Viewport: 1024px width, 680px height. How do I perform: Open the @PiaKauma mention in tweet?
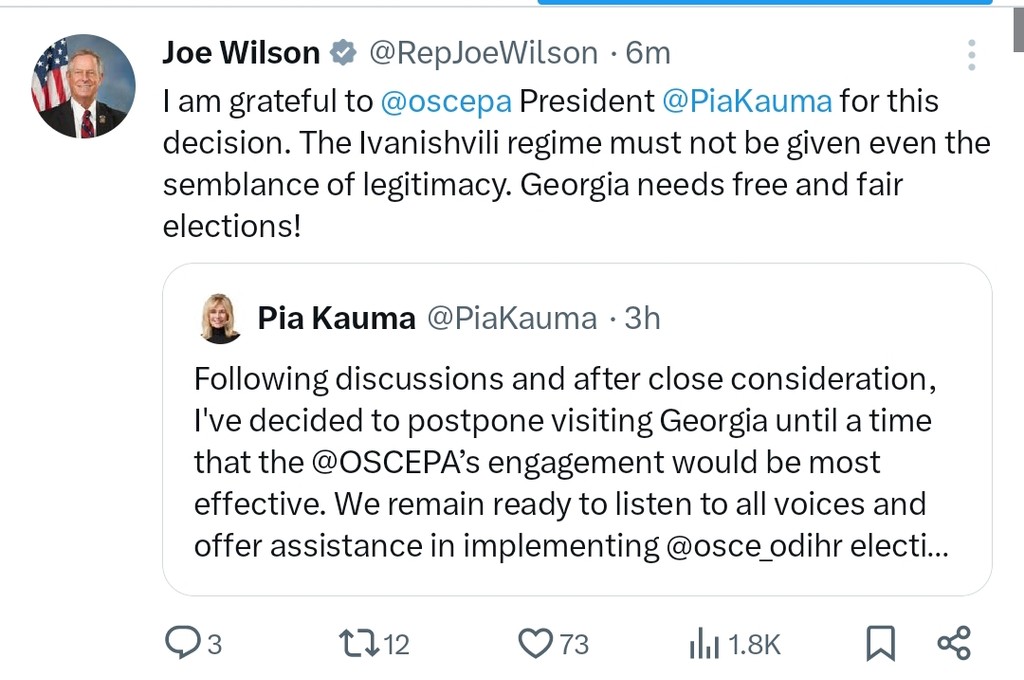click(x=746, y=102)
